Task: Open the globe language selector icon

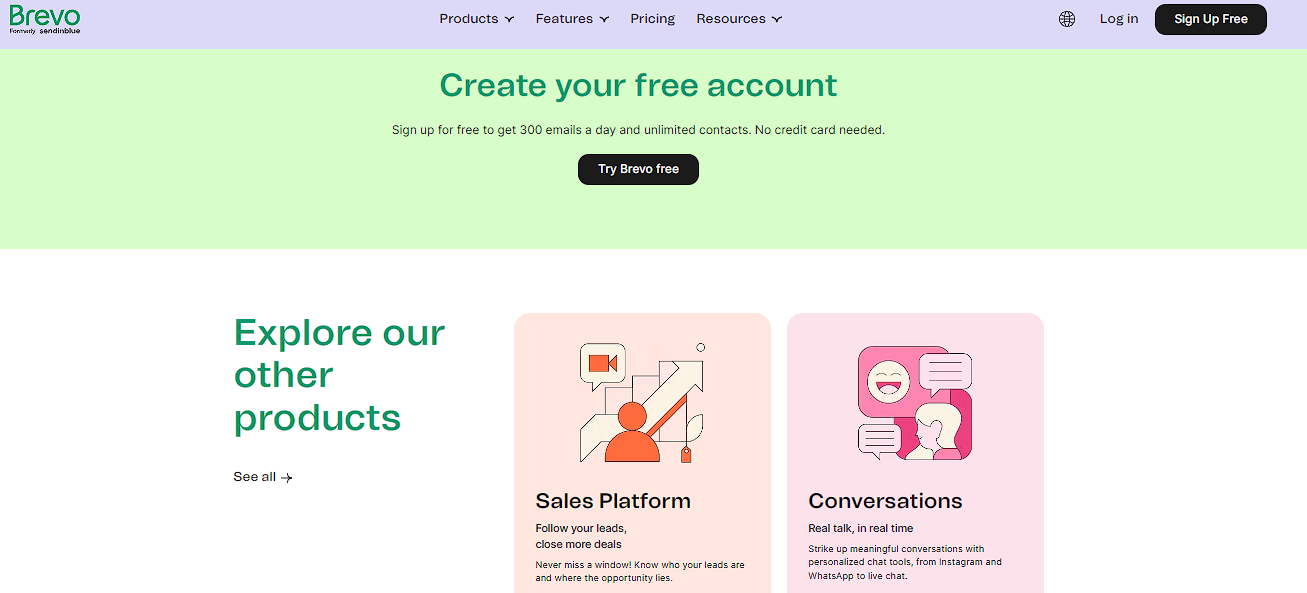Action: 1067,19
